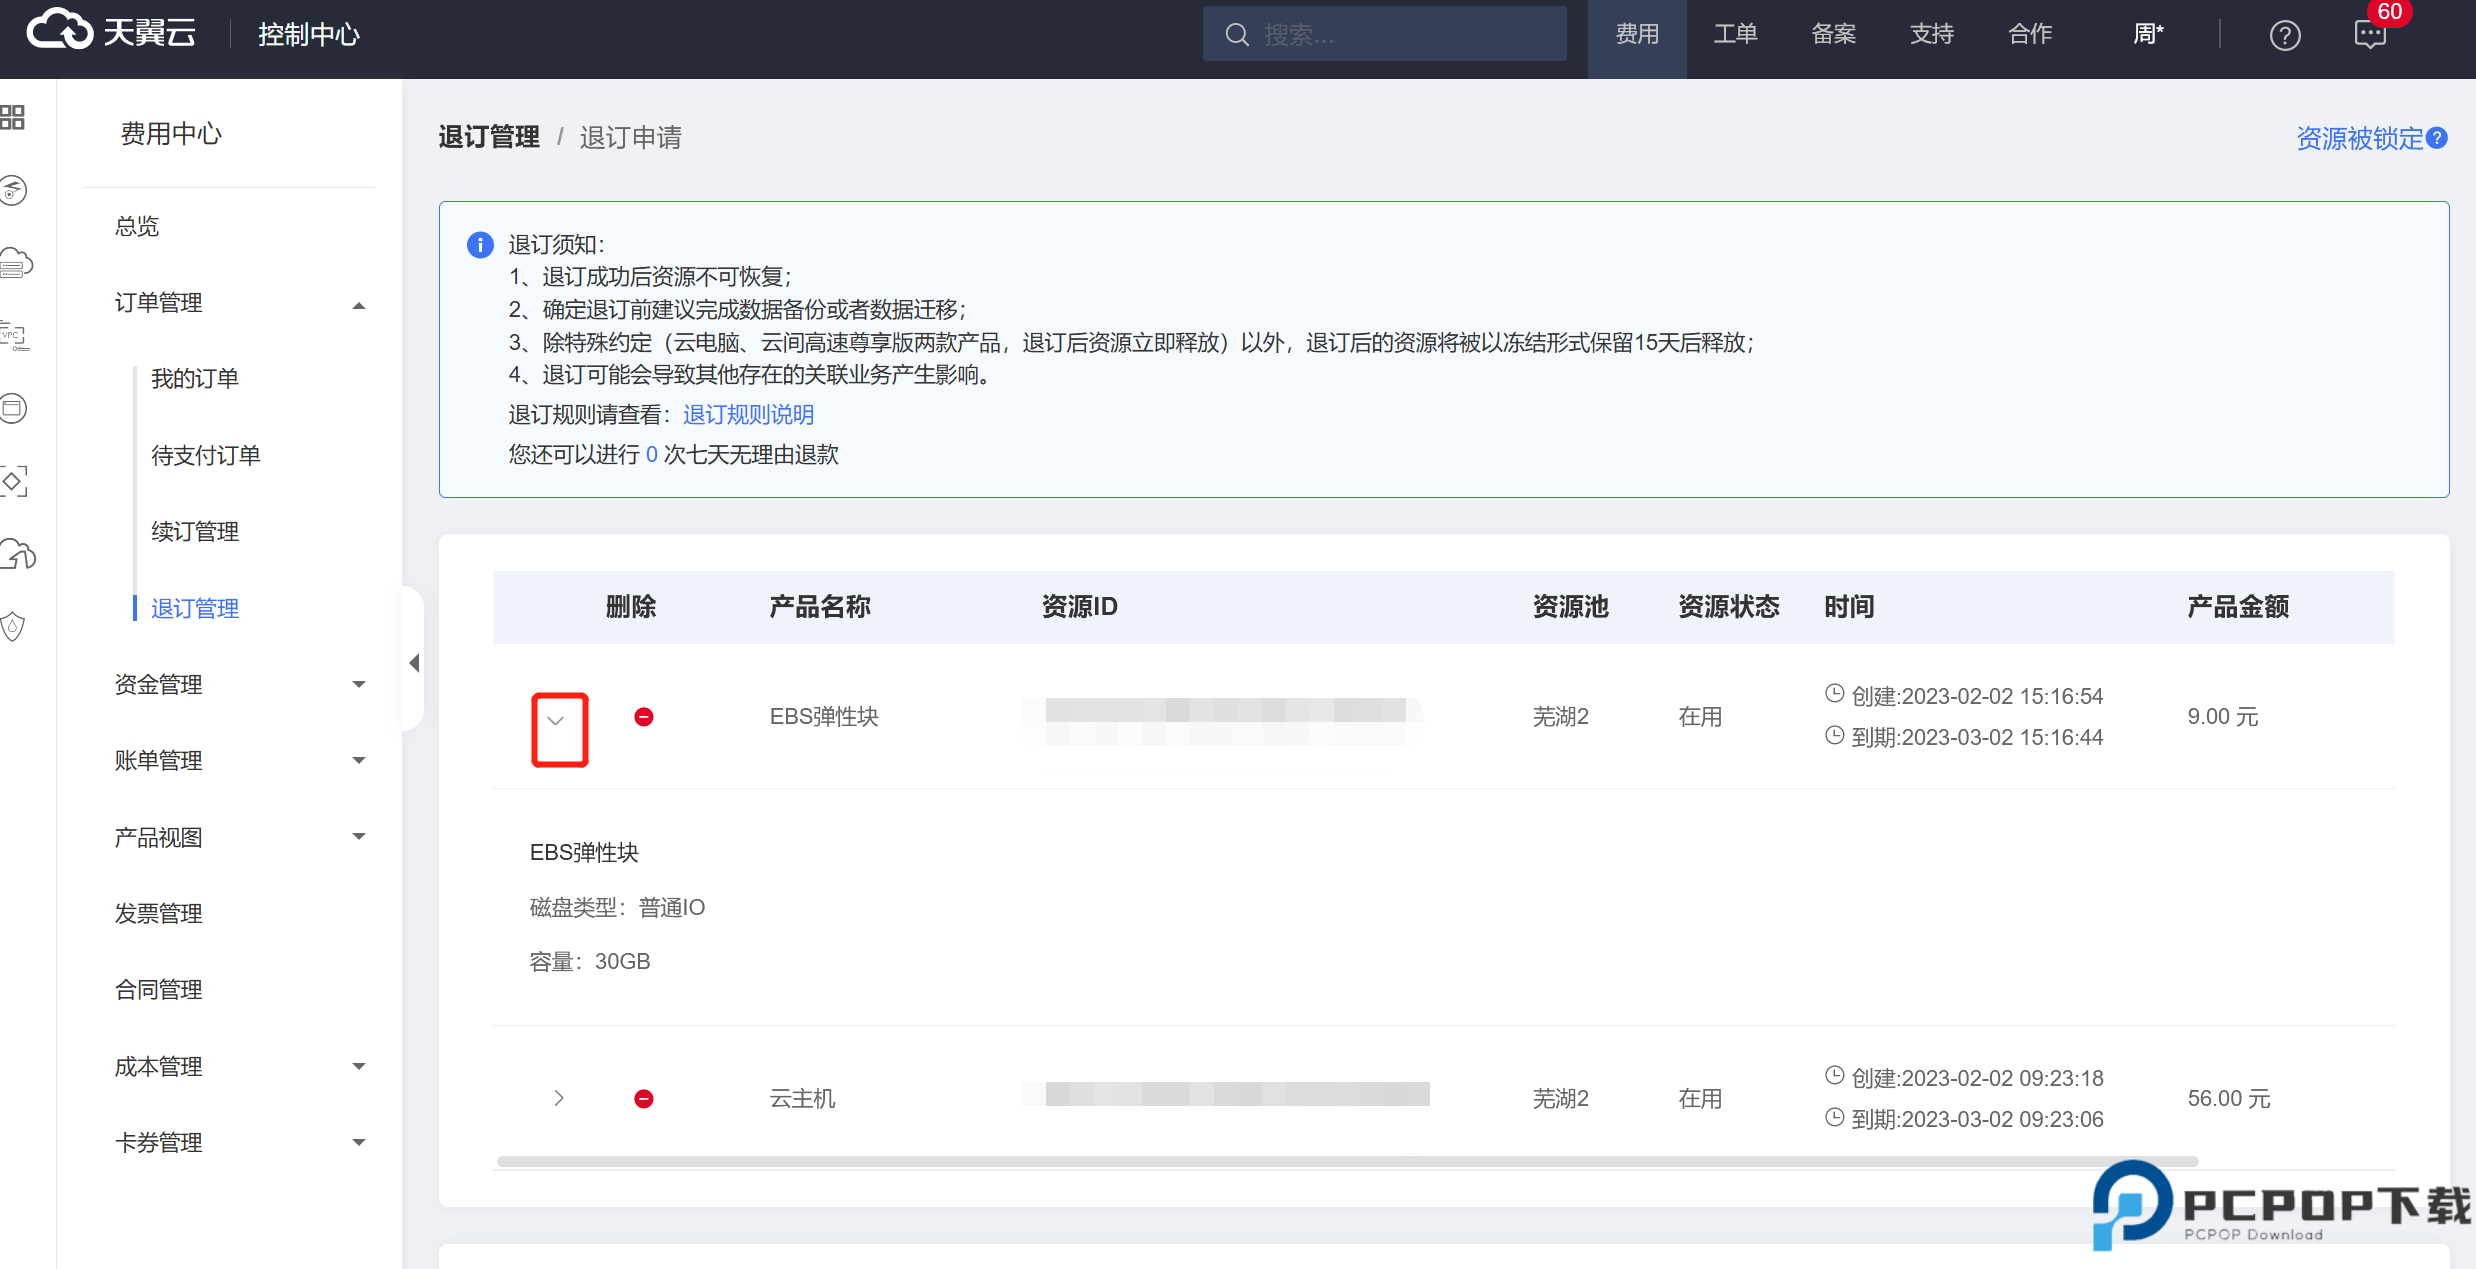Expand the 云主机 row details

pyautogui.click(x=559, y=1098)
